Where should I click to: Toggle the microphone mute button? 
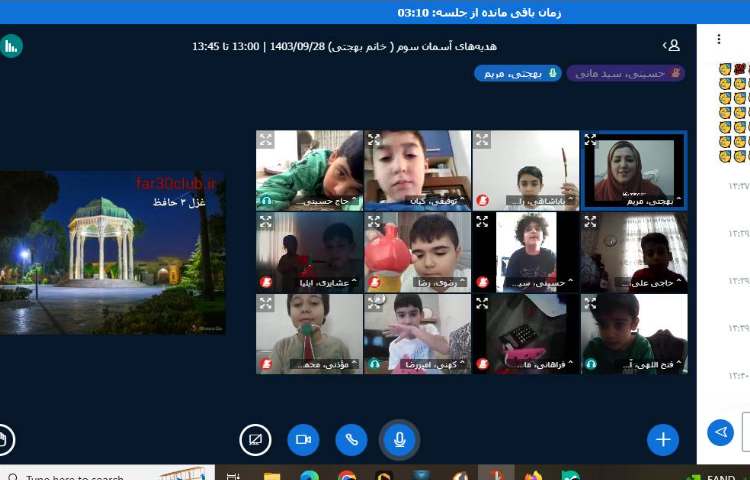pyautogui.click(x=399, y=439)
